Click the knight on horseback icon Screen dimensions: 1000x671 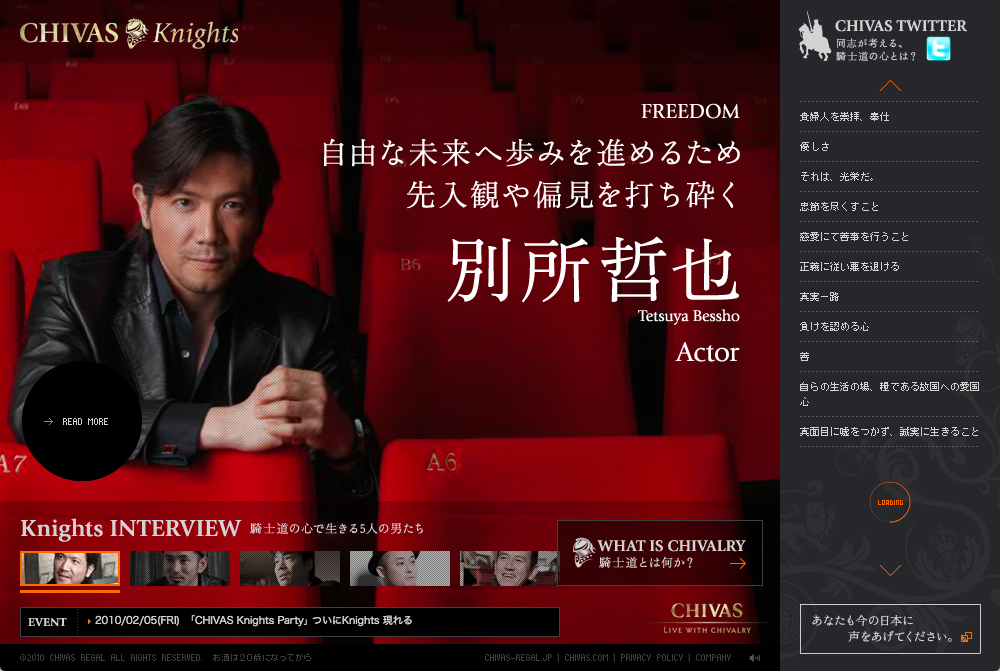point(814,38)
